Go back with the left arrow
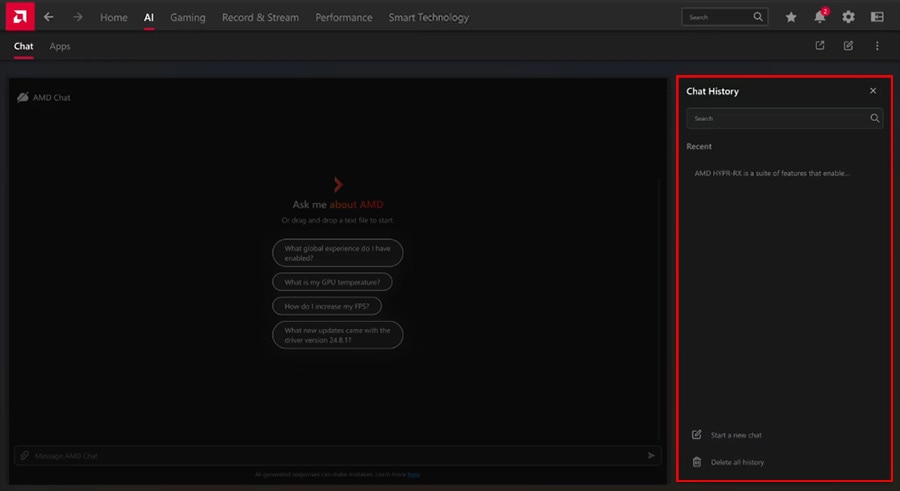Viewport: 900px width, 491px height. 49,17
